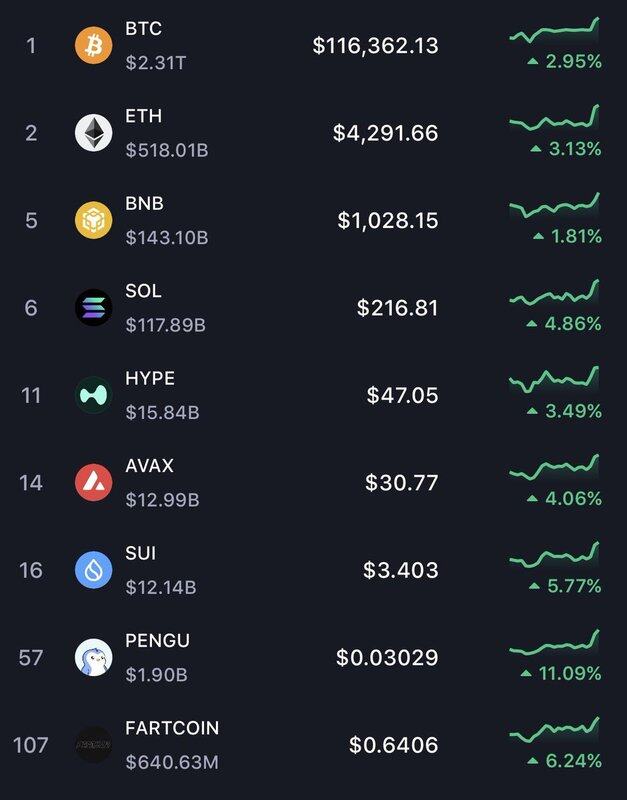Open the ETH ticker label

pos(142,116)
